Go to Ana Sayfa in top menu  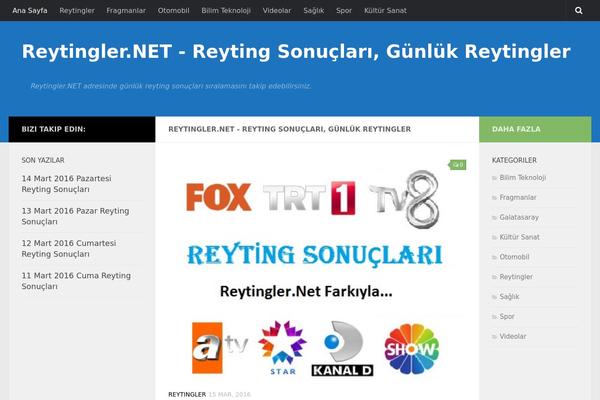[x=30, y=11]
